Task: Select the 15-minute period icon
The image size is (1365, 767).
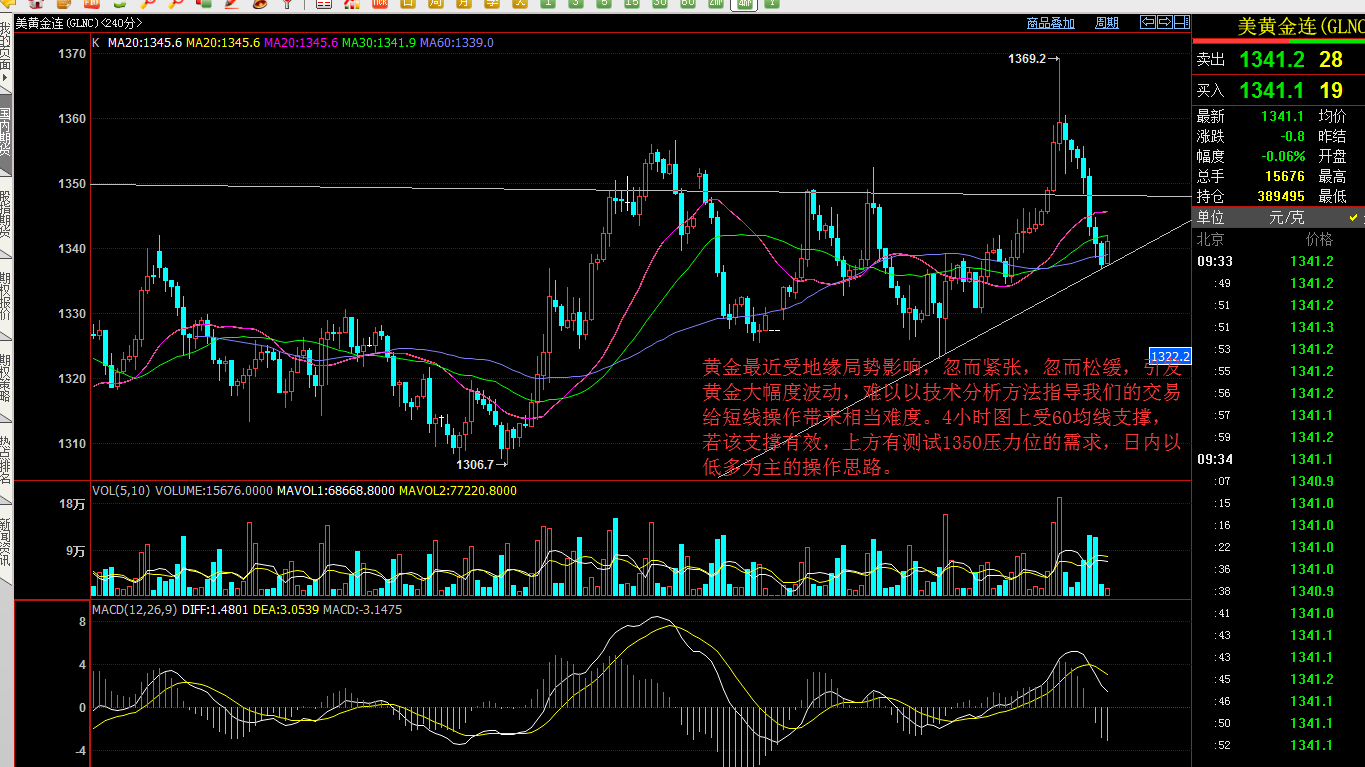Action: click(x=632, y=4)
